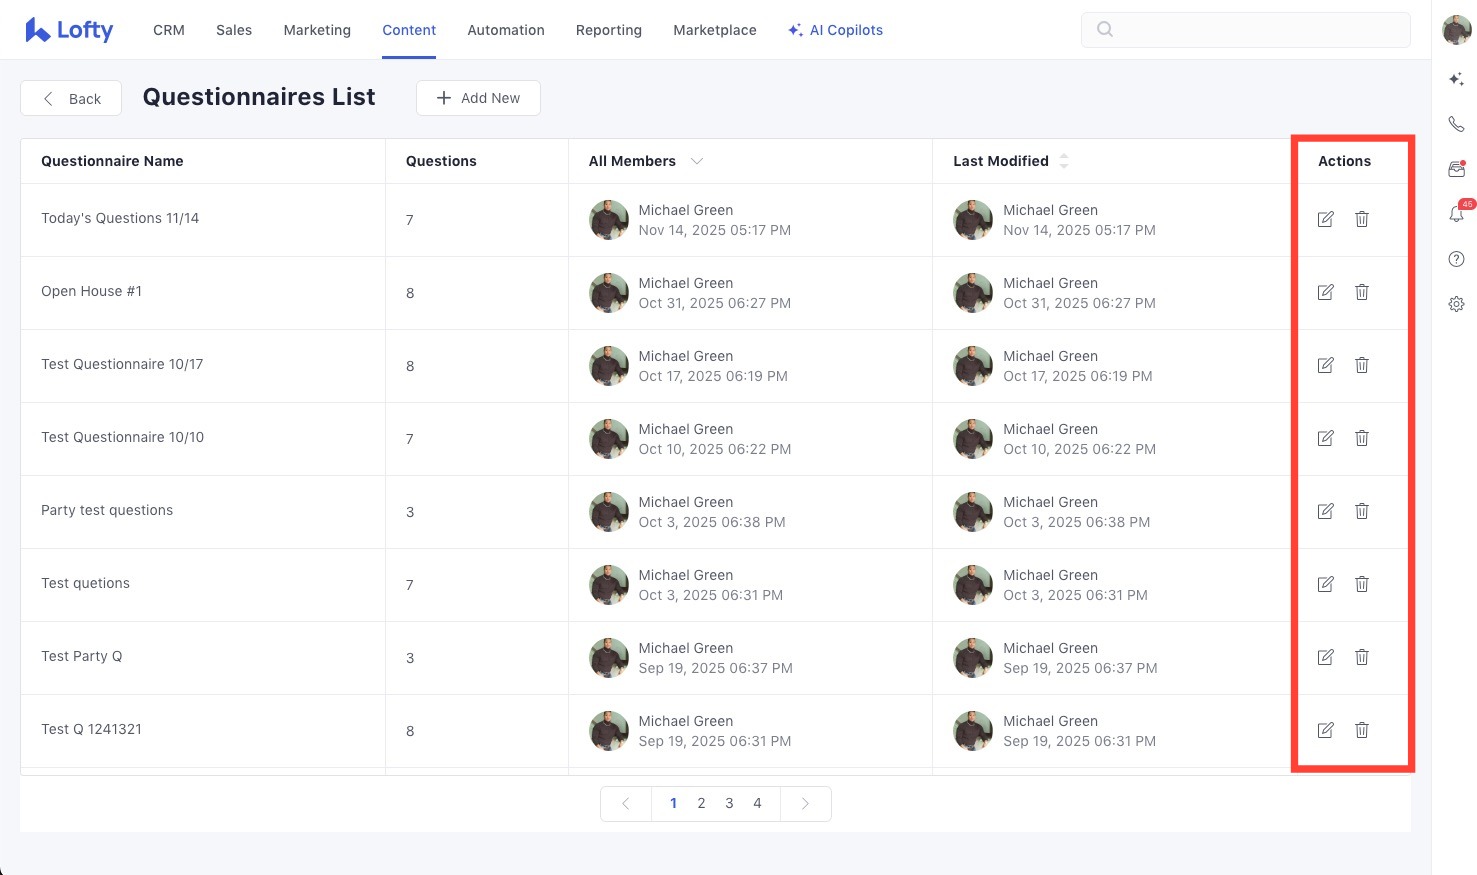Open the notifications bell icon
1477x875 pixels.
1456,214
